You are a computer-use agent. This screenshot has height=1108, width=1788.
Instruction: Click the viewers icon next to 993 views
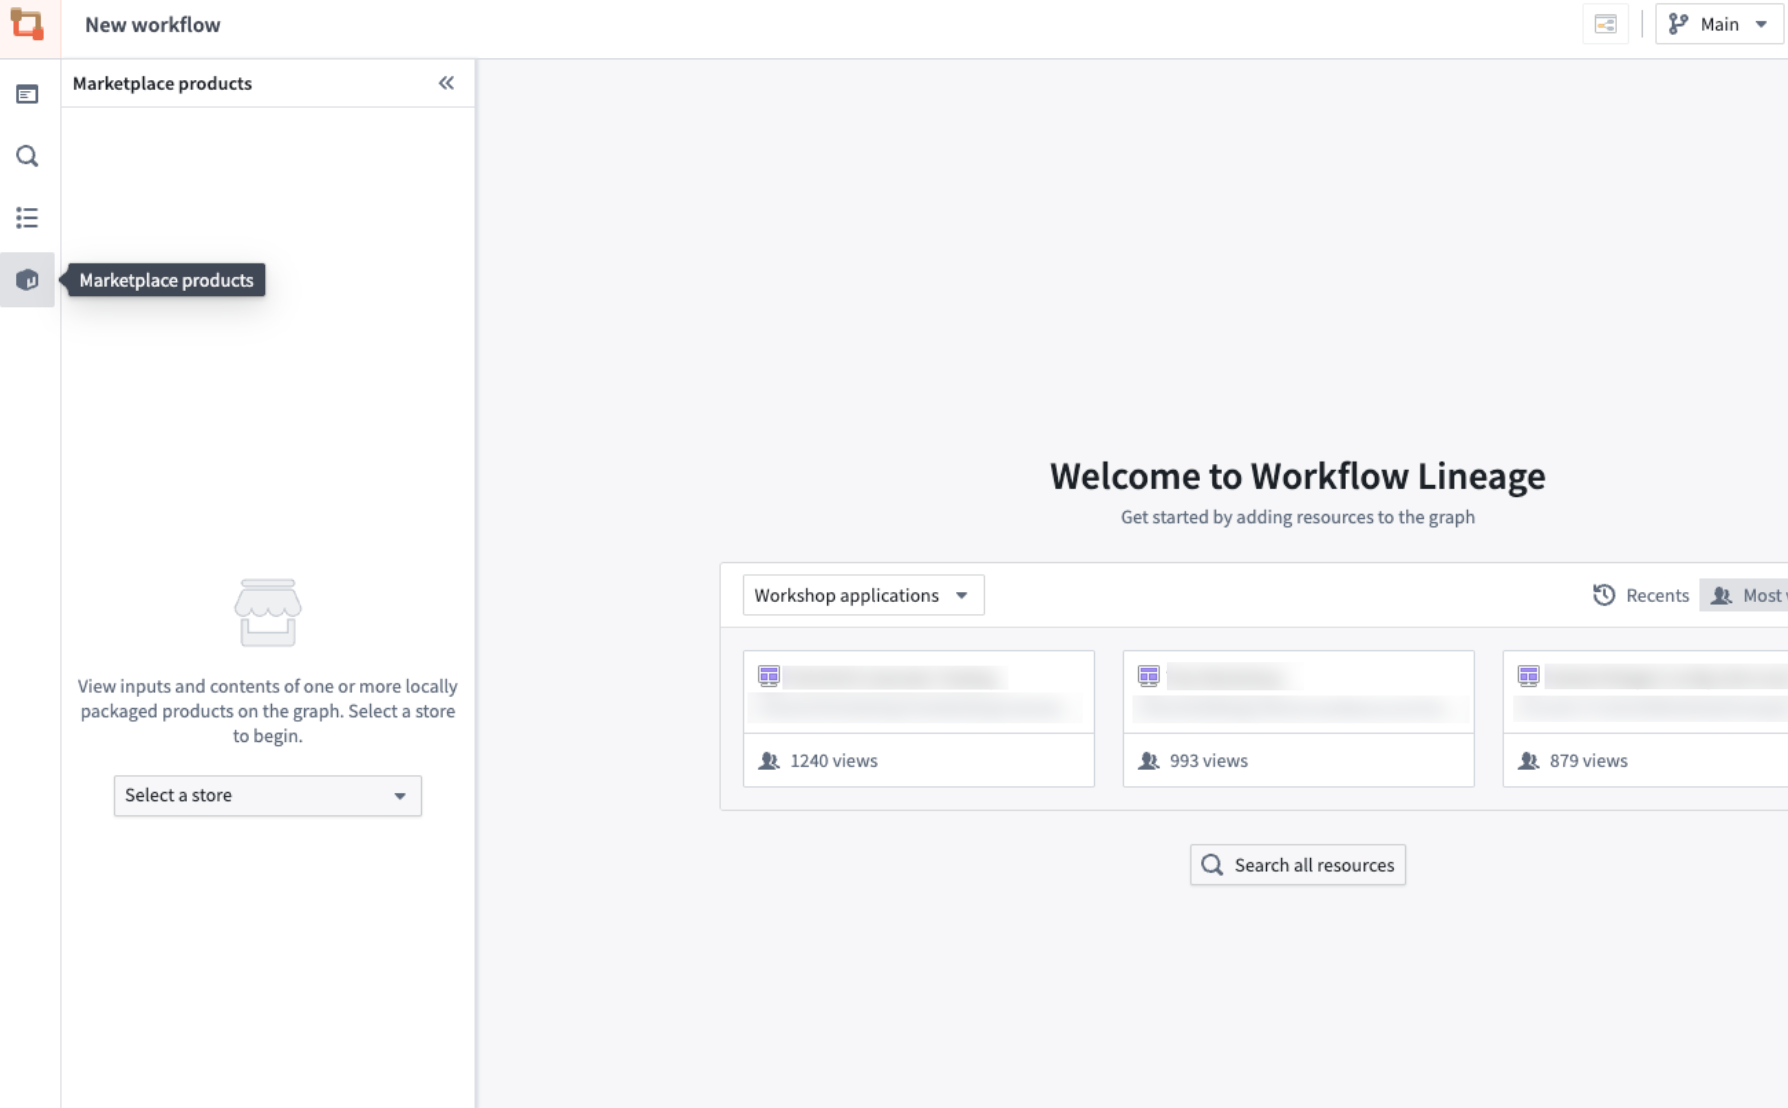(x=1148, y=760)
